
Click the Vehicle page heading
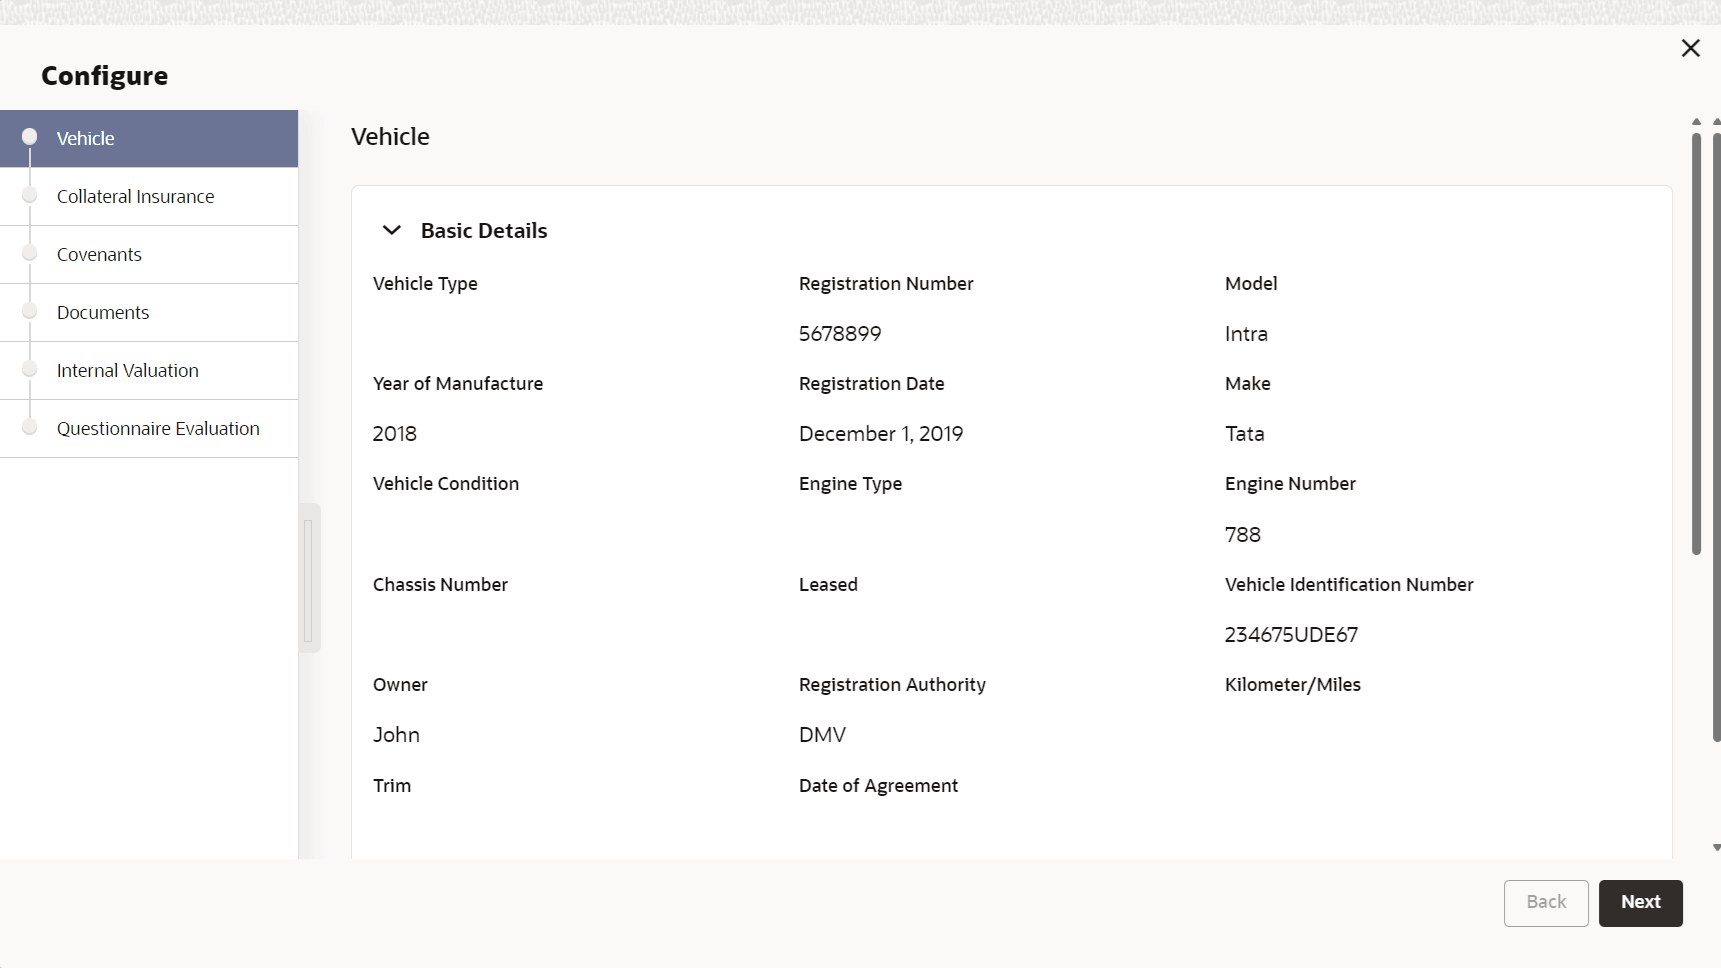coord(390,137)
